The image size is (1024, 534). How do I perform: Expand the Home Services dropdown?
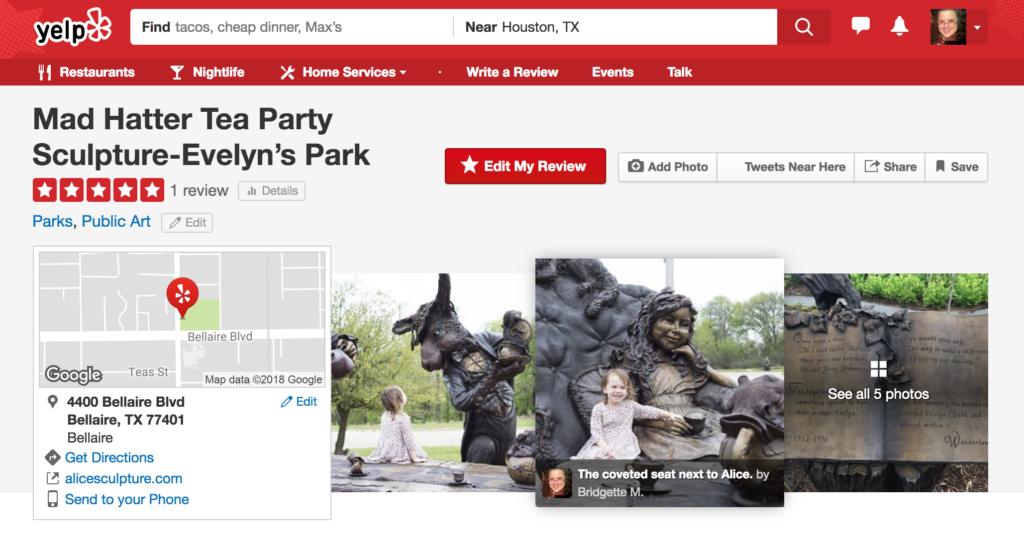[344, 72]
